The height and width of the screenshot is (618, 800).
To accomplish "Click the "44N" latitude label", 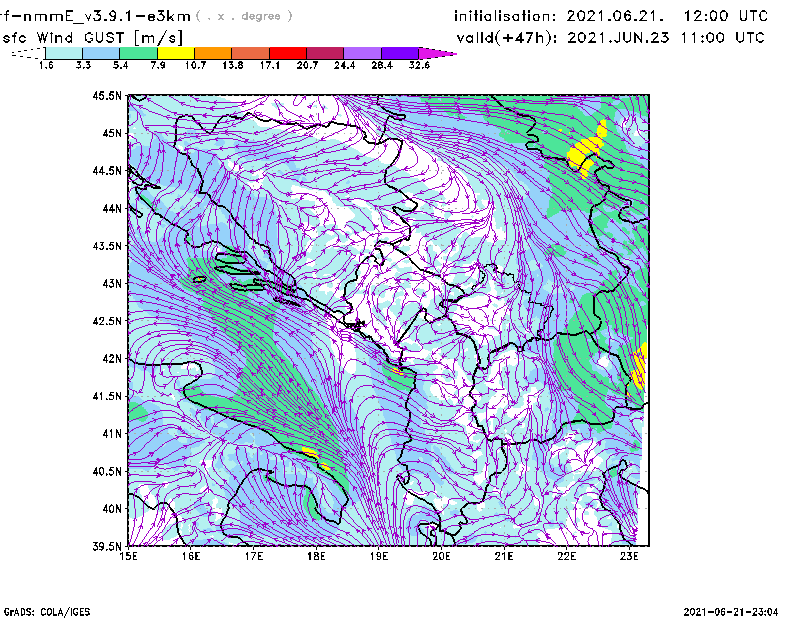I will tap(112, 208).
